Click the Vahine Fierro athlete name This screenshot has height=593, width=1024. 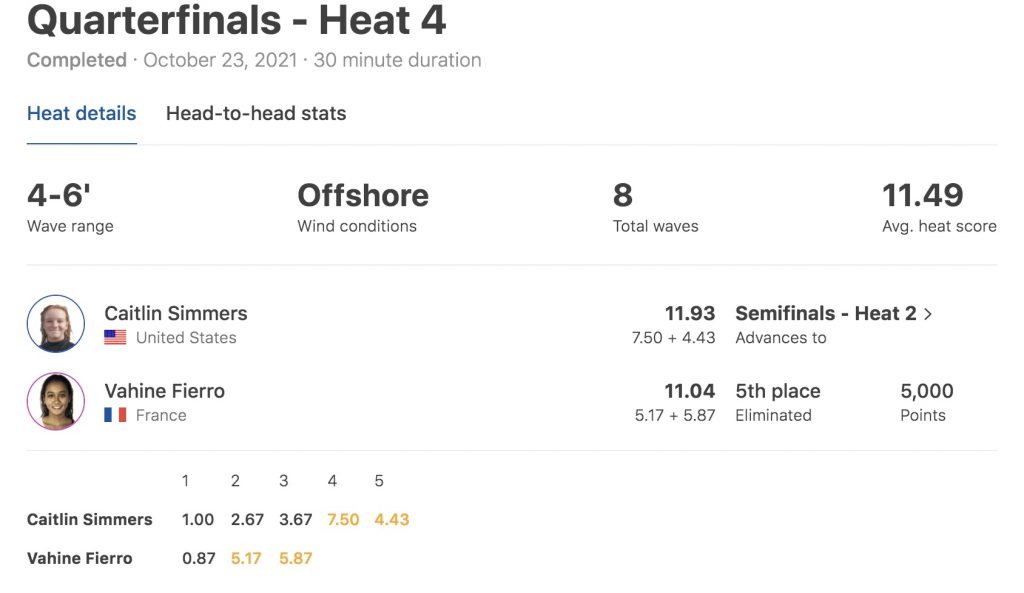pyautogui.click(x=165, y=391)
